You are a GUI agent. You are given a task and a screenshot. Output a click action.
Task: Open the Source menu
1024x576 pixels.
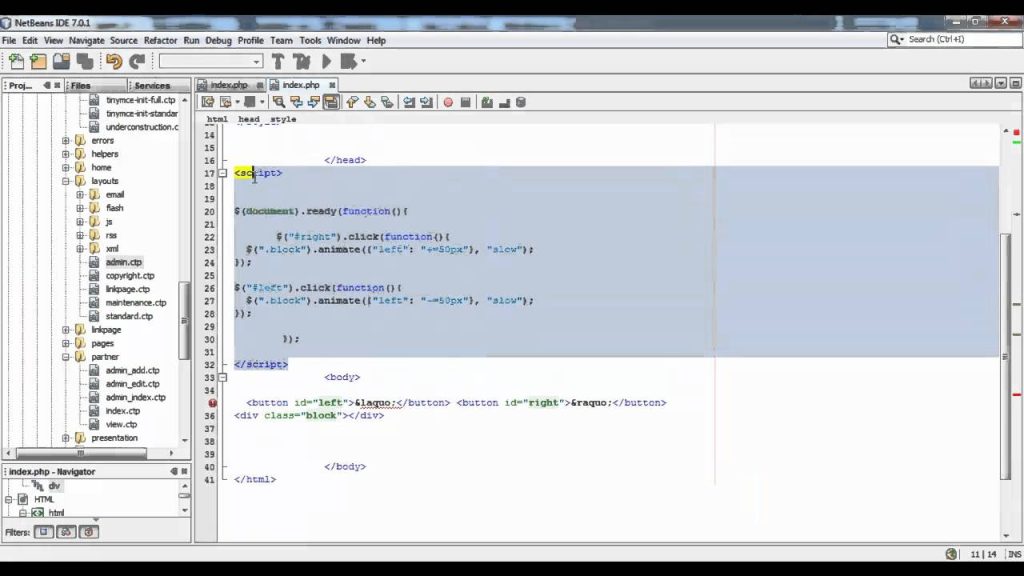pos(123,40)
